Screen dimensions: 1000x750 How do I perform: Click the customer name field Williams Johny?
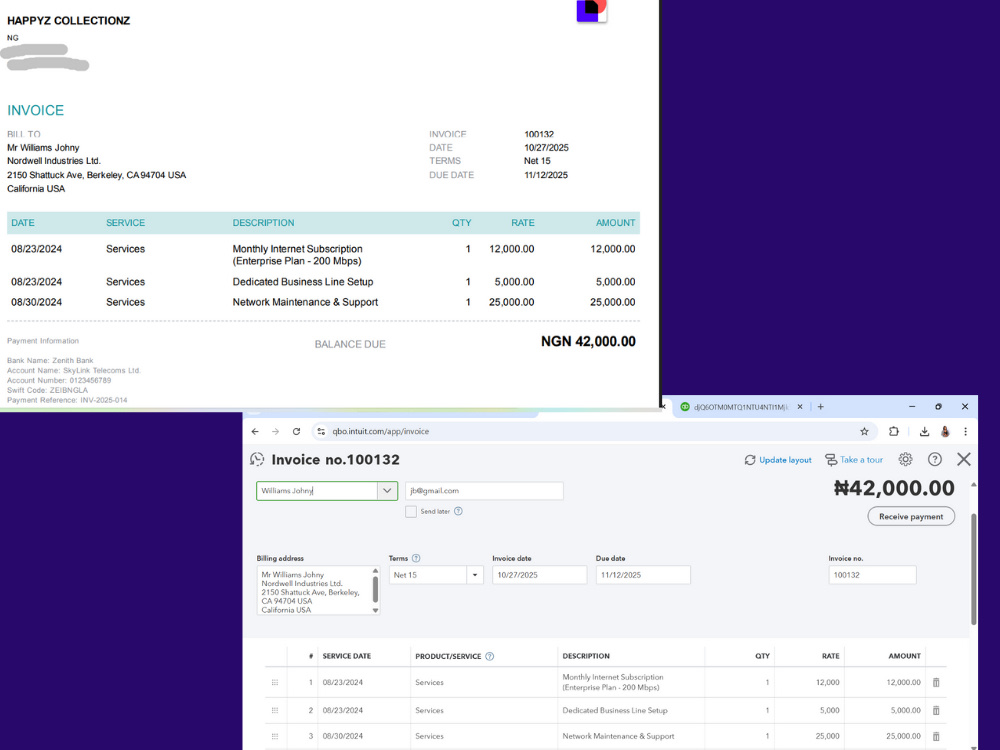(317, 490)
